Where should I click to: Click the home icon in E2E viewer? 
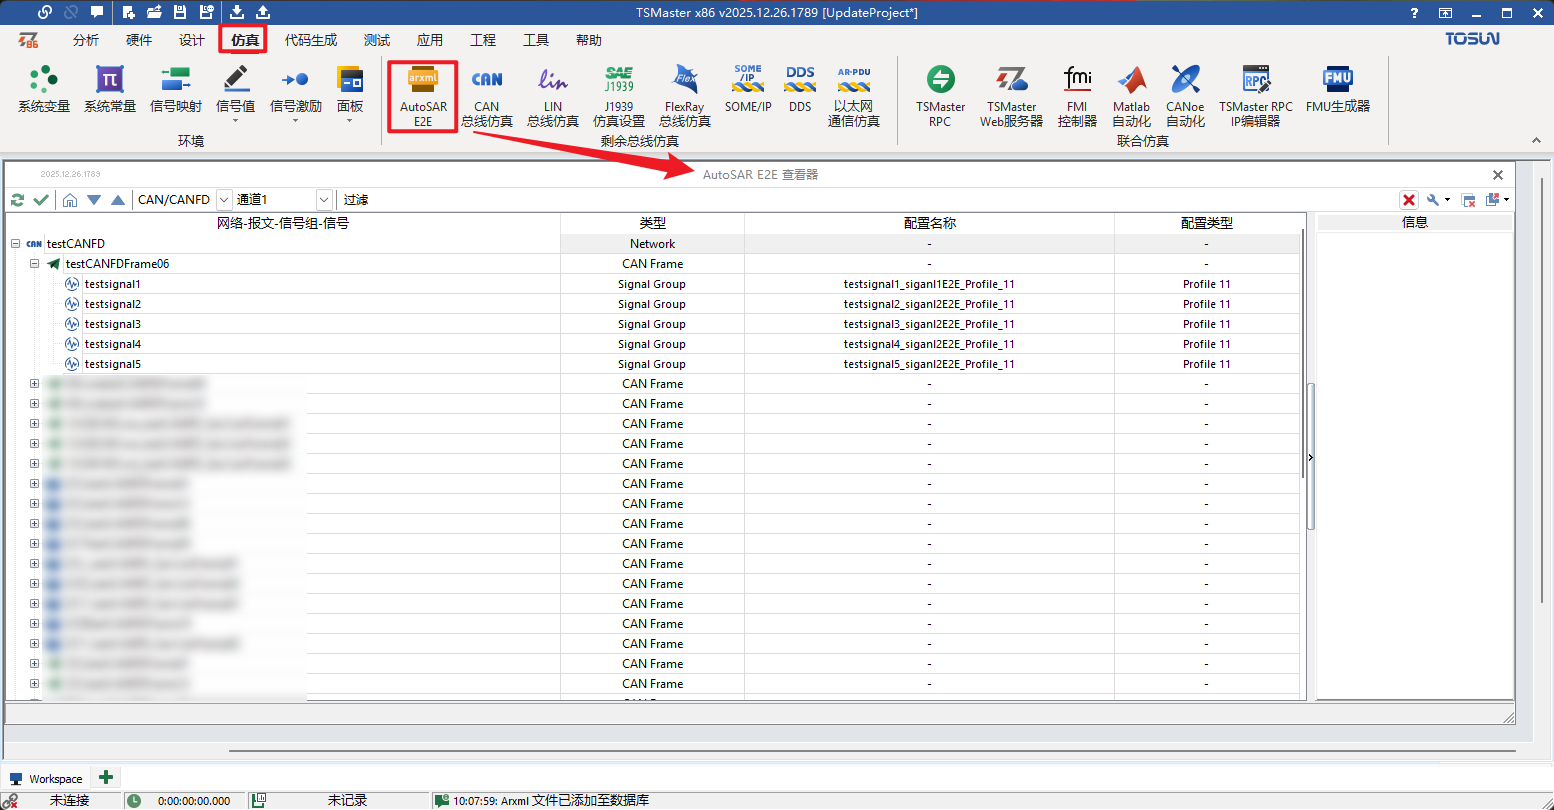click(69, 200)
